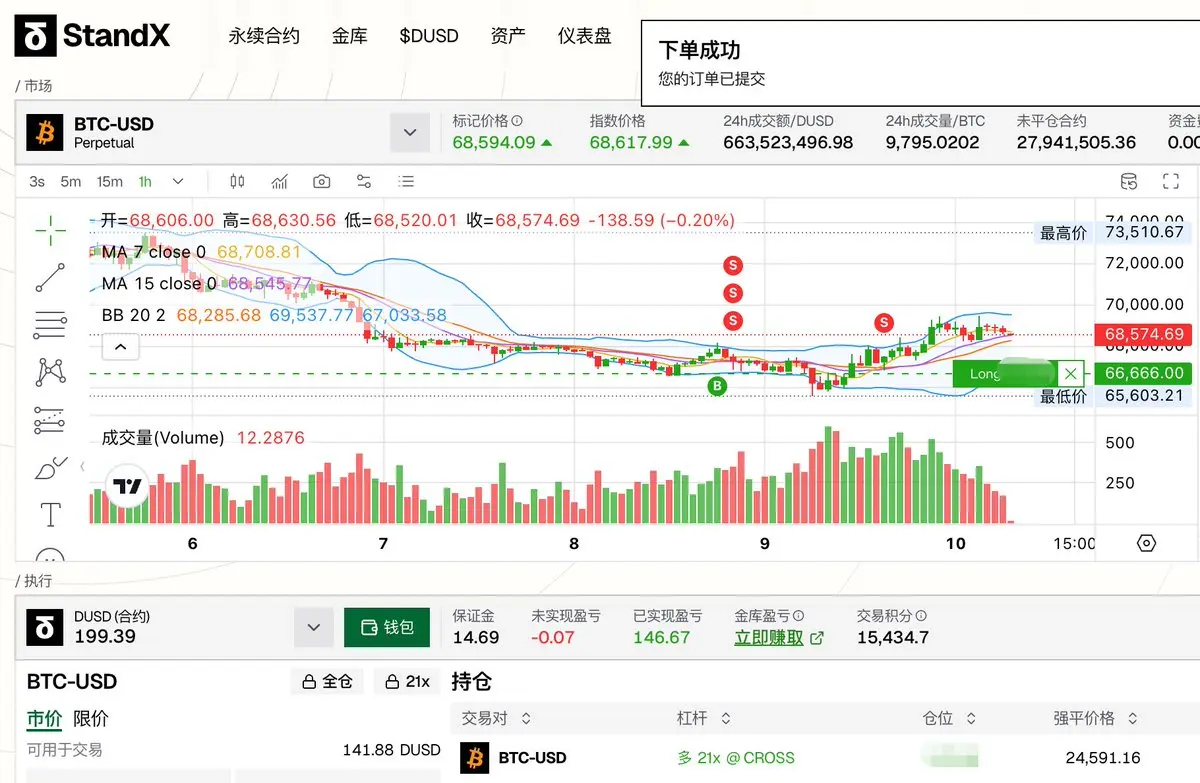Open the 金库 menu
The image size is (1200, 783).
pos(350,36)
